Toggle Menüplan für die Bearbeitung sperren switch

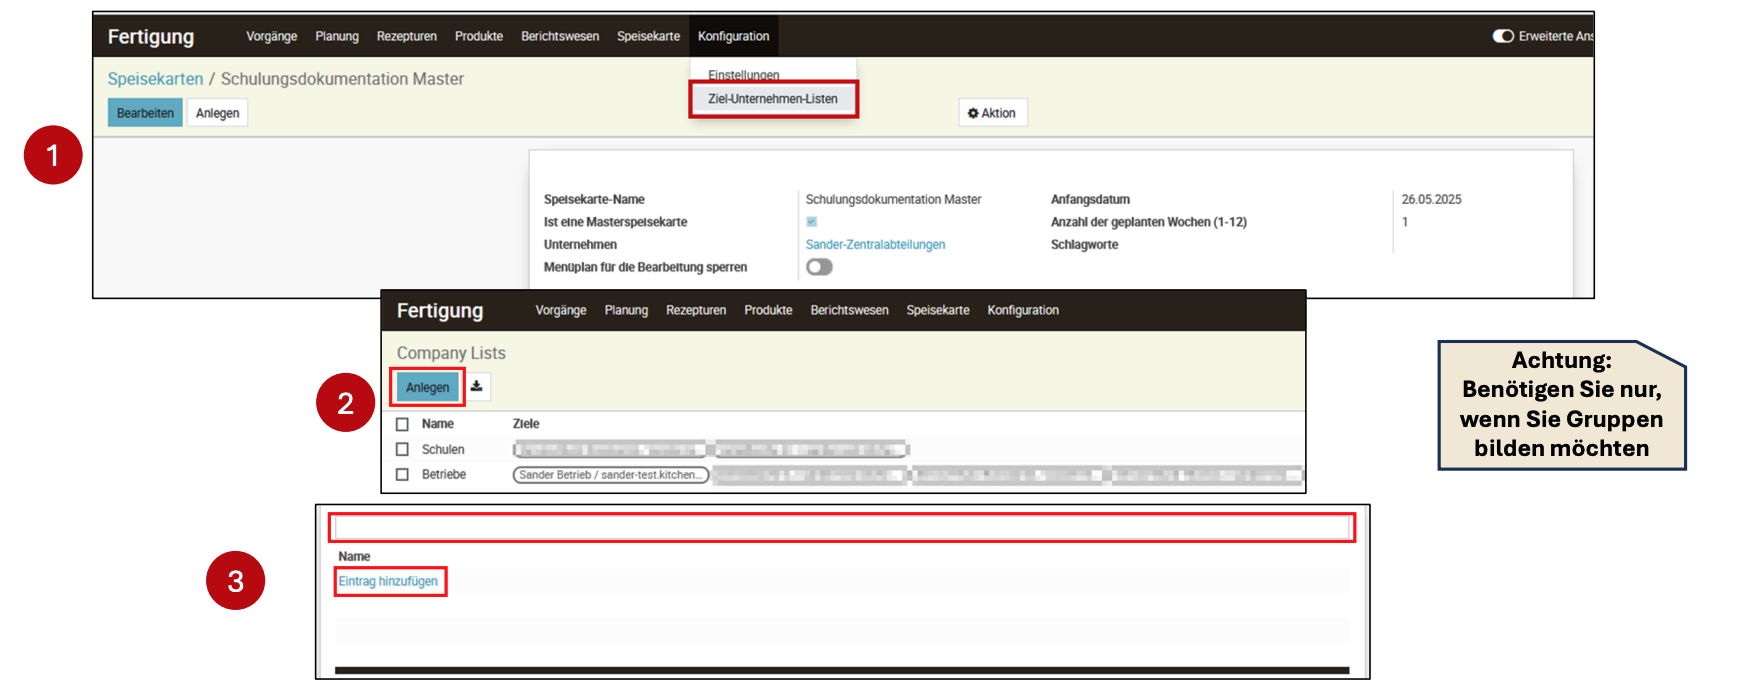click(819, 267)
